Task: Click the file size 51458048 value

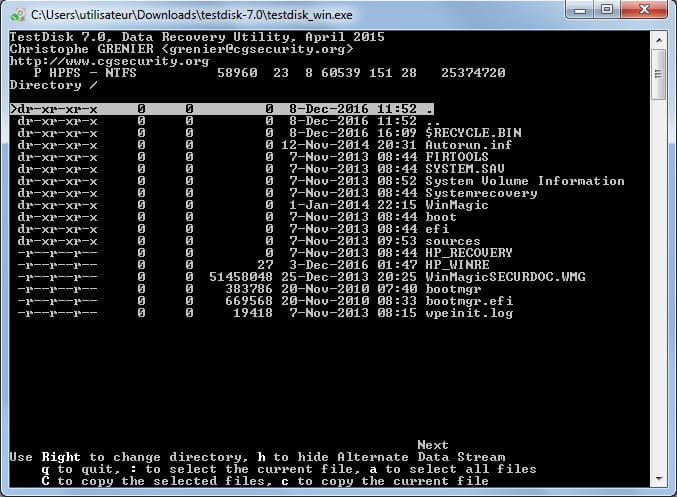Action: coord(241,277)
